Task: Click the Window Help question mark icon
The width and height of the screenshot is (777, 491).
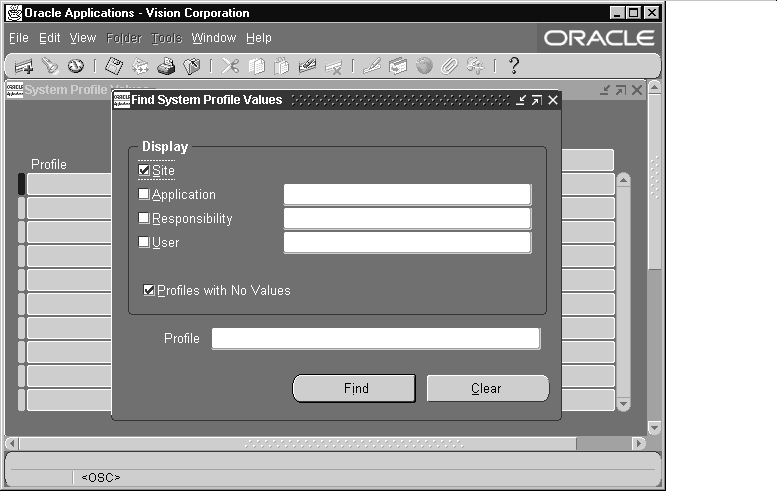Action: pyautogui.click(x=514, y=65)
